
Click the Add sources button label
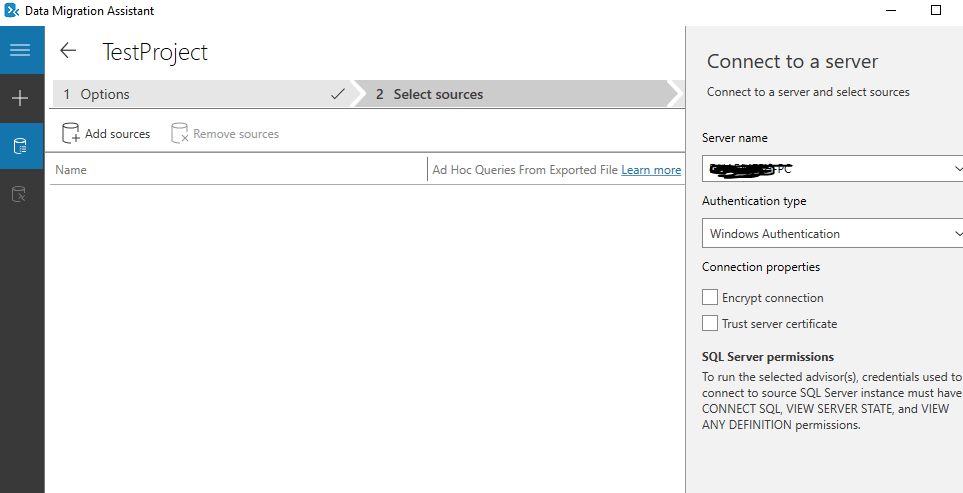click(117, 134)
